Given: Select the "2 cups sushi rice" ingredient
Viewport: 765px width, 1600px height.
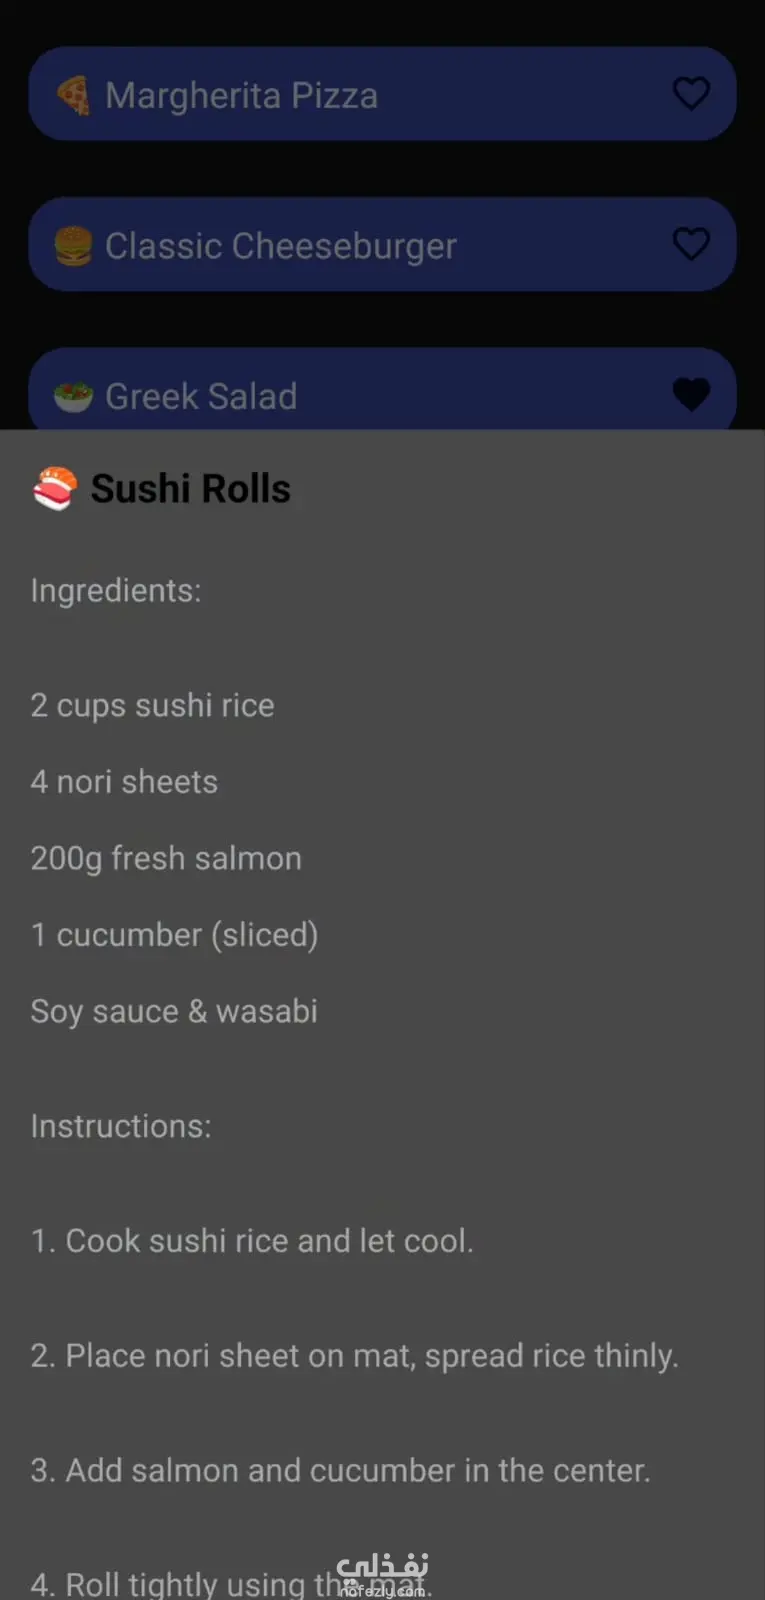Looking at the screenshot, I should pyautogui.click(x=152, y=705).
